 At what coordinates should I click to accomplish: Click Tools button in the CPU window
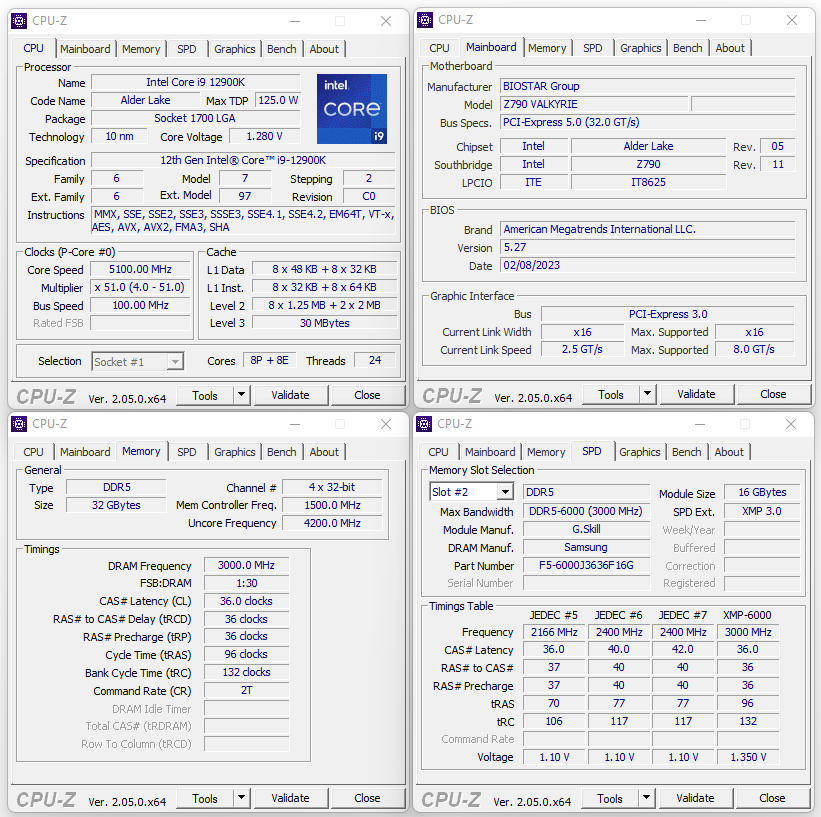205,395
